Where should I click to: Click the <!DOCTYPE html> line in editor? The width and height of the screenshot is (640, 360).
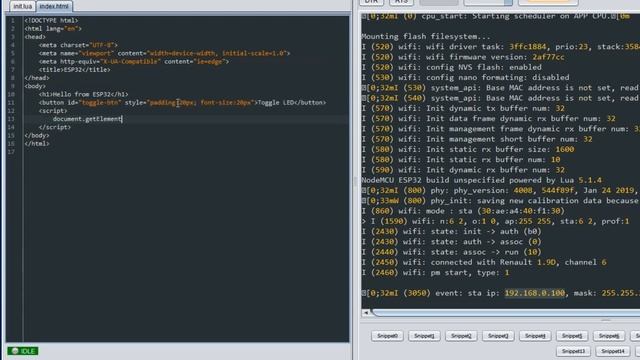click(x=51, y=20)
